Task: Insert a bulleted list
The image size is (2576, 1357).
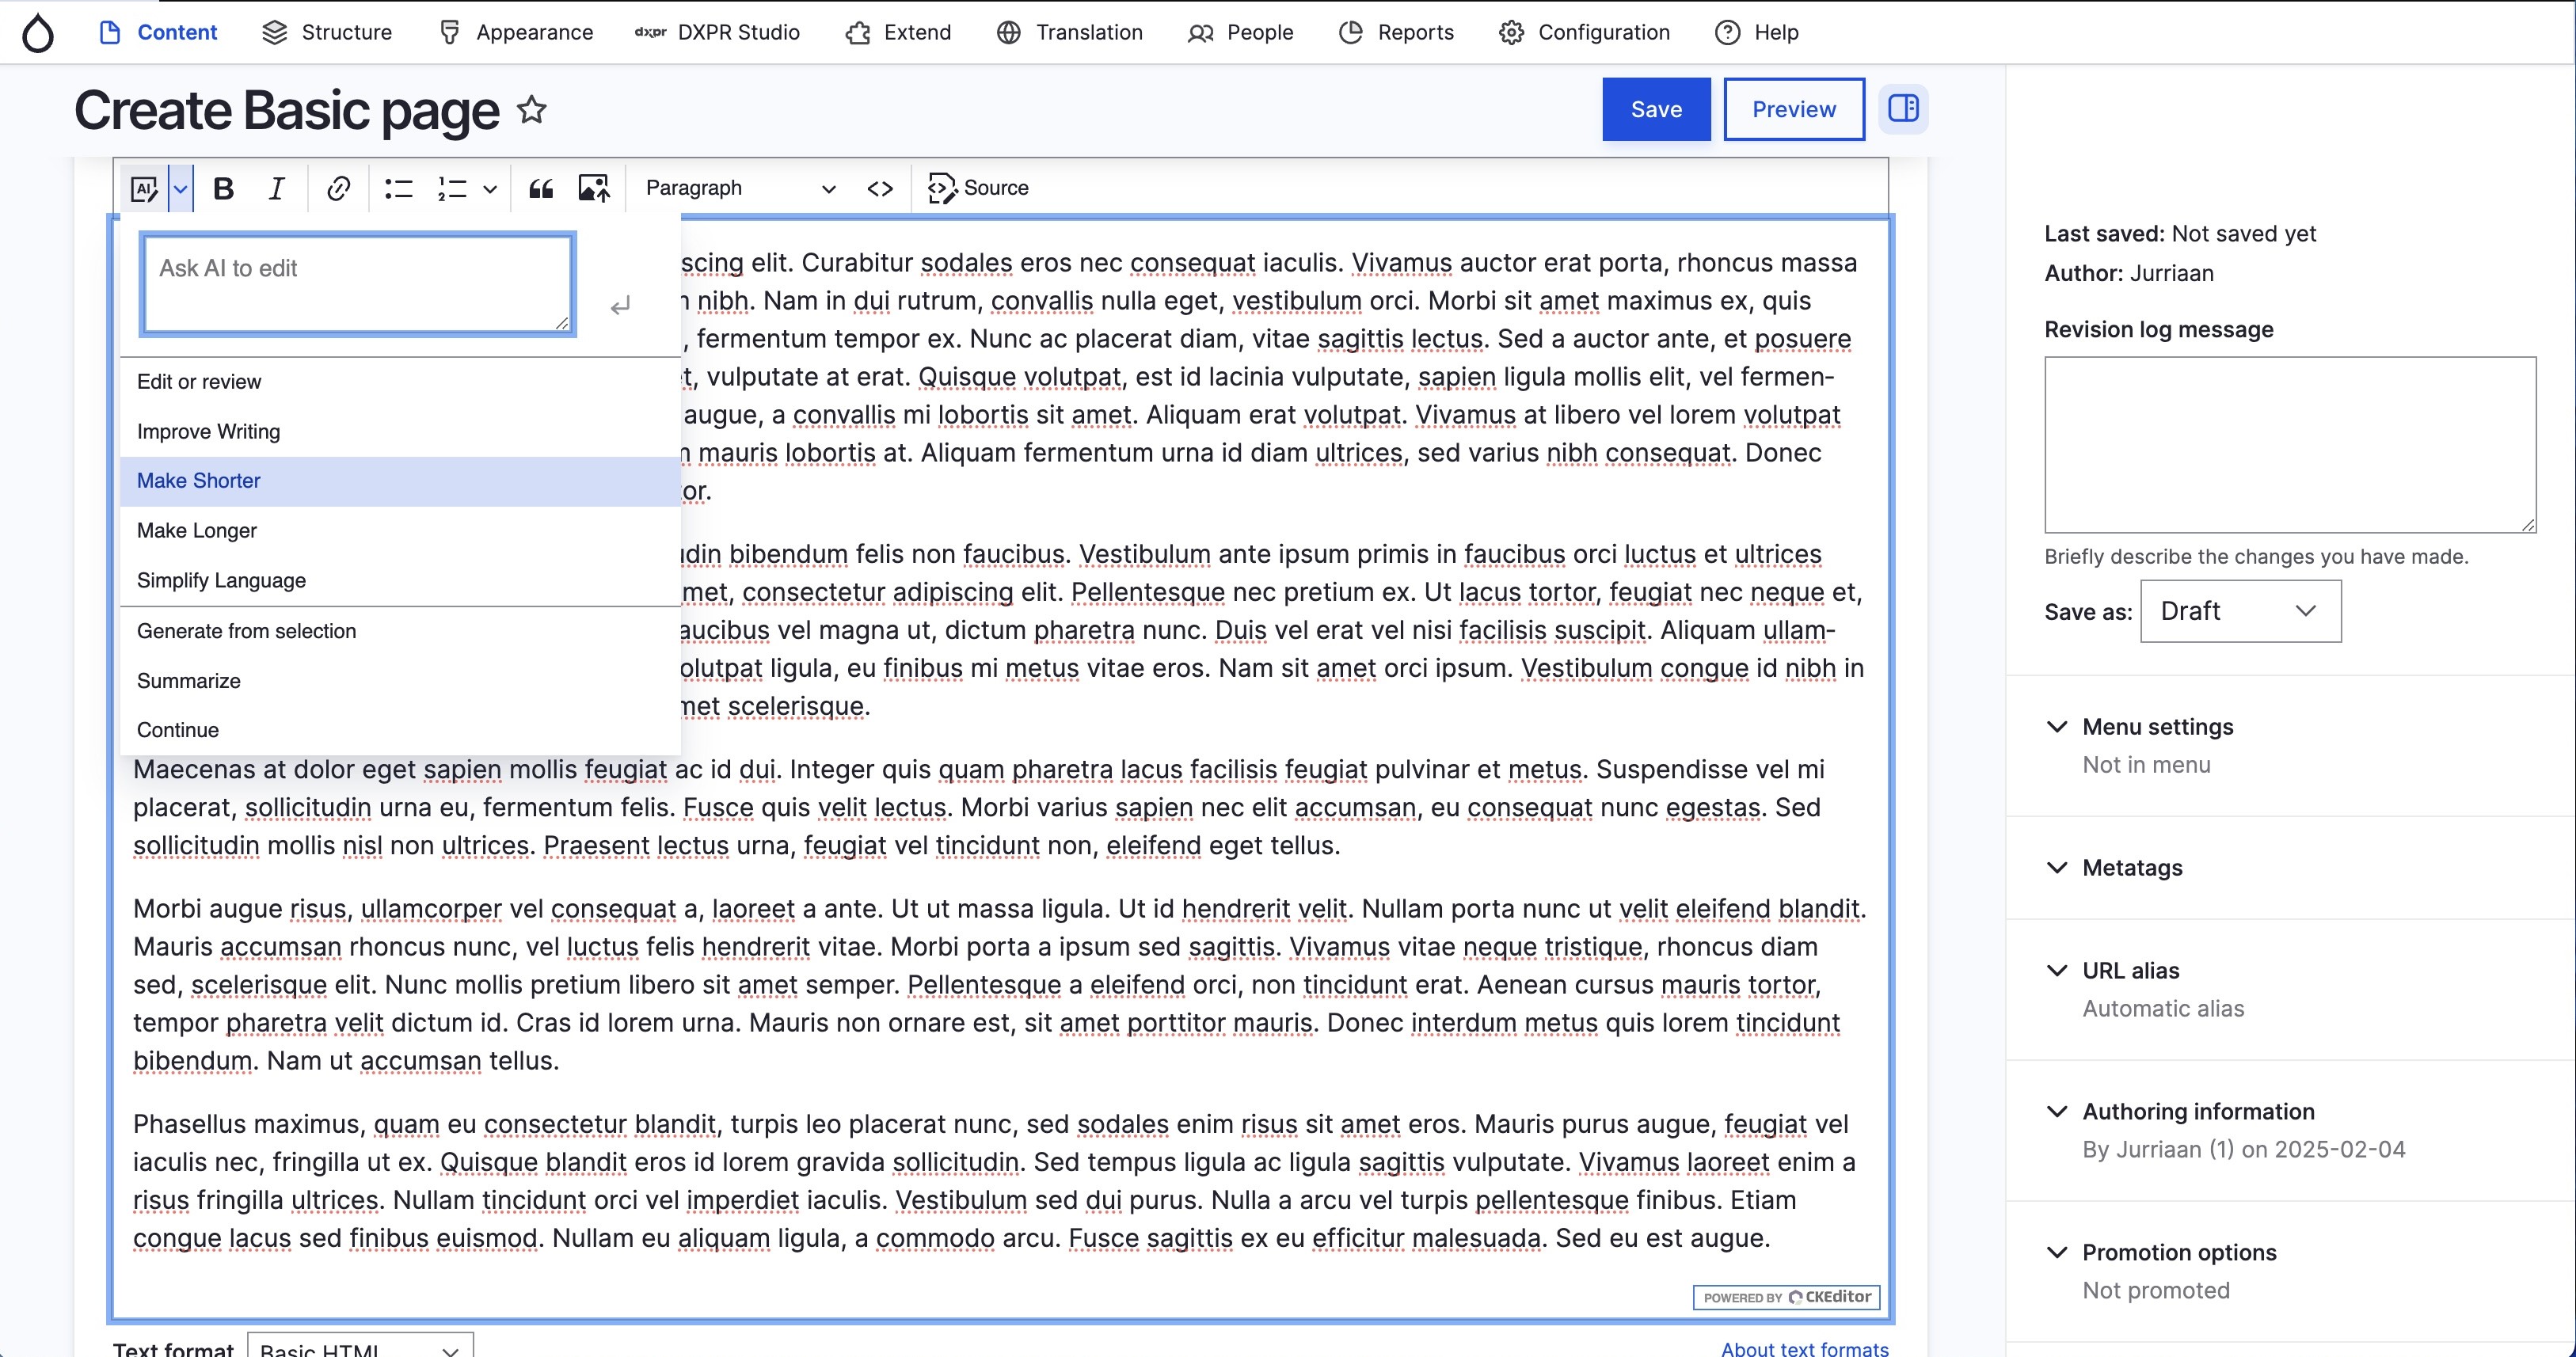Action: coord(399,188)
